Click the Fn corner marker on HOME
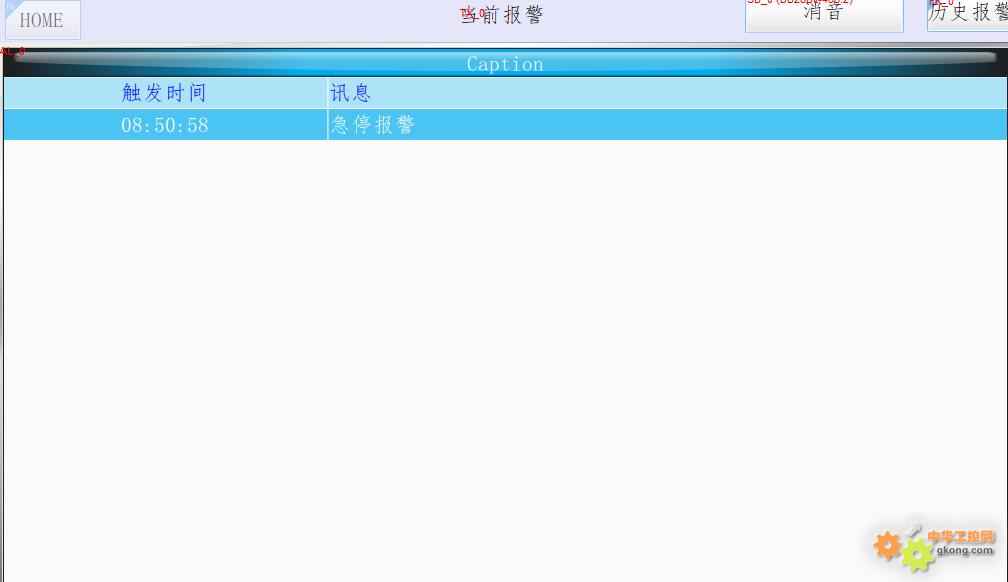The width and height of the screenshot is (1008, 582). tap(11, 6)
